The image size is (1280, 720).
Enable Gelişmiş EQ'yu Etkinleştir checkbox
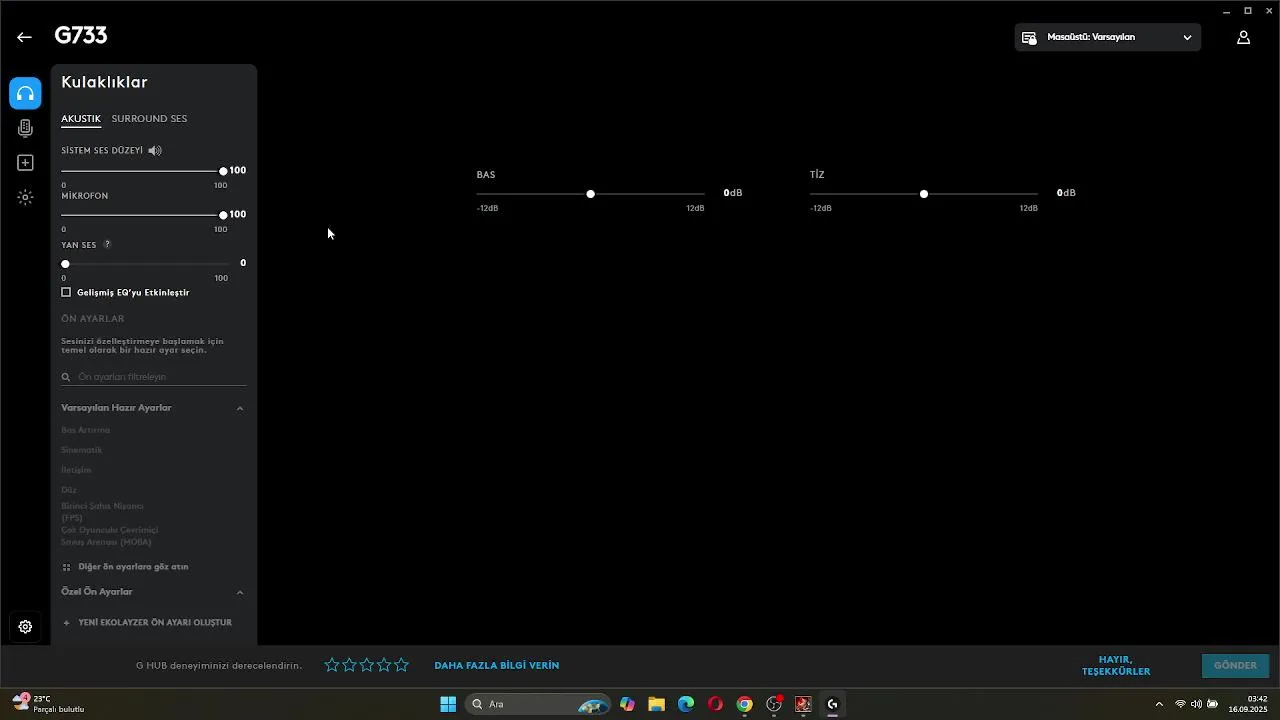tap(66, 293)
